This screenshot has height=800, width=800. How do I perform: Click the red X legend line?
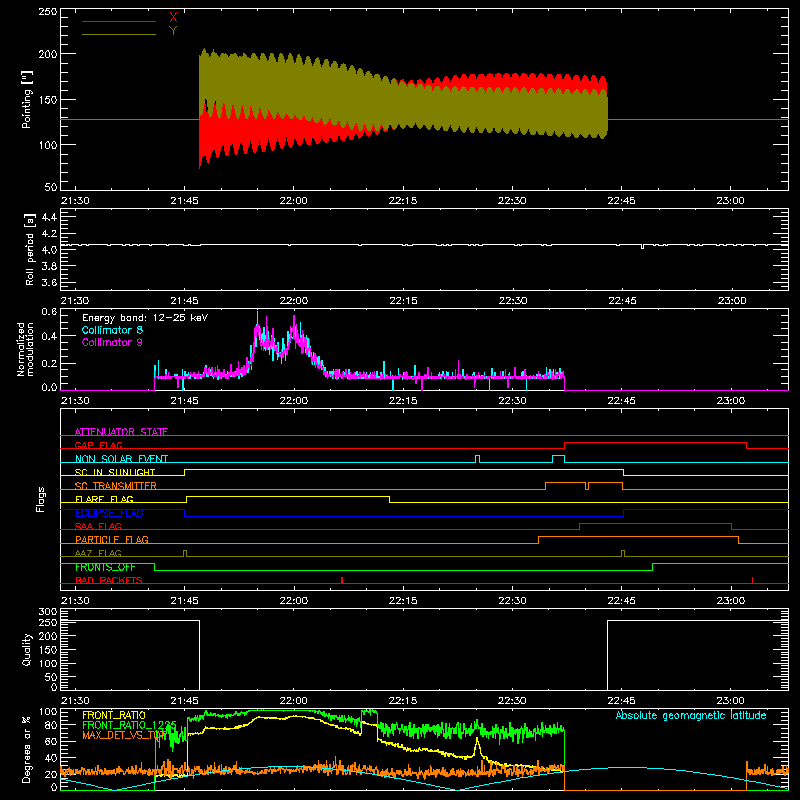pos(118,21)
